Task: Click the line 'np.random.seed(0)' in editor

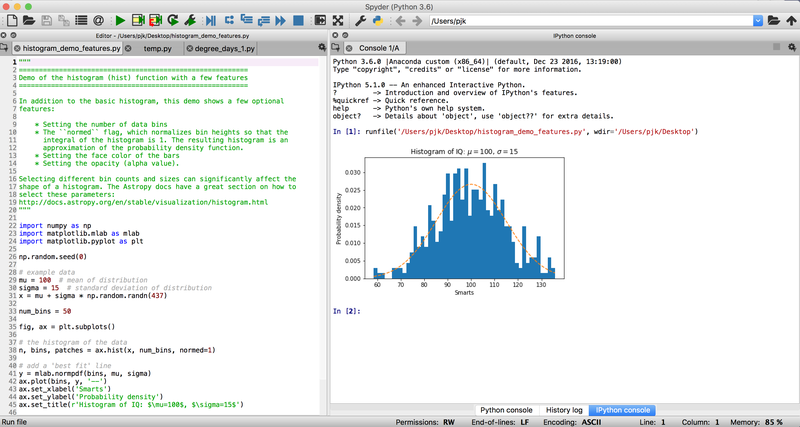Action: coord(53,257)
